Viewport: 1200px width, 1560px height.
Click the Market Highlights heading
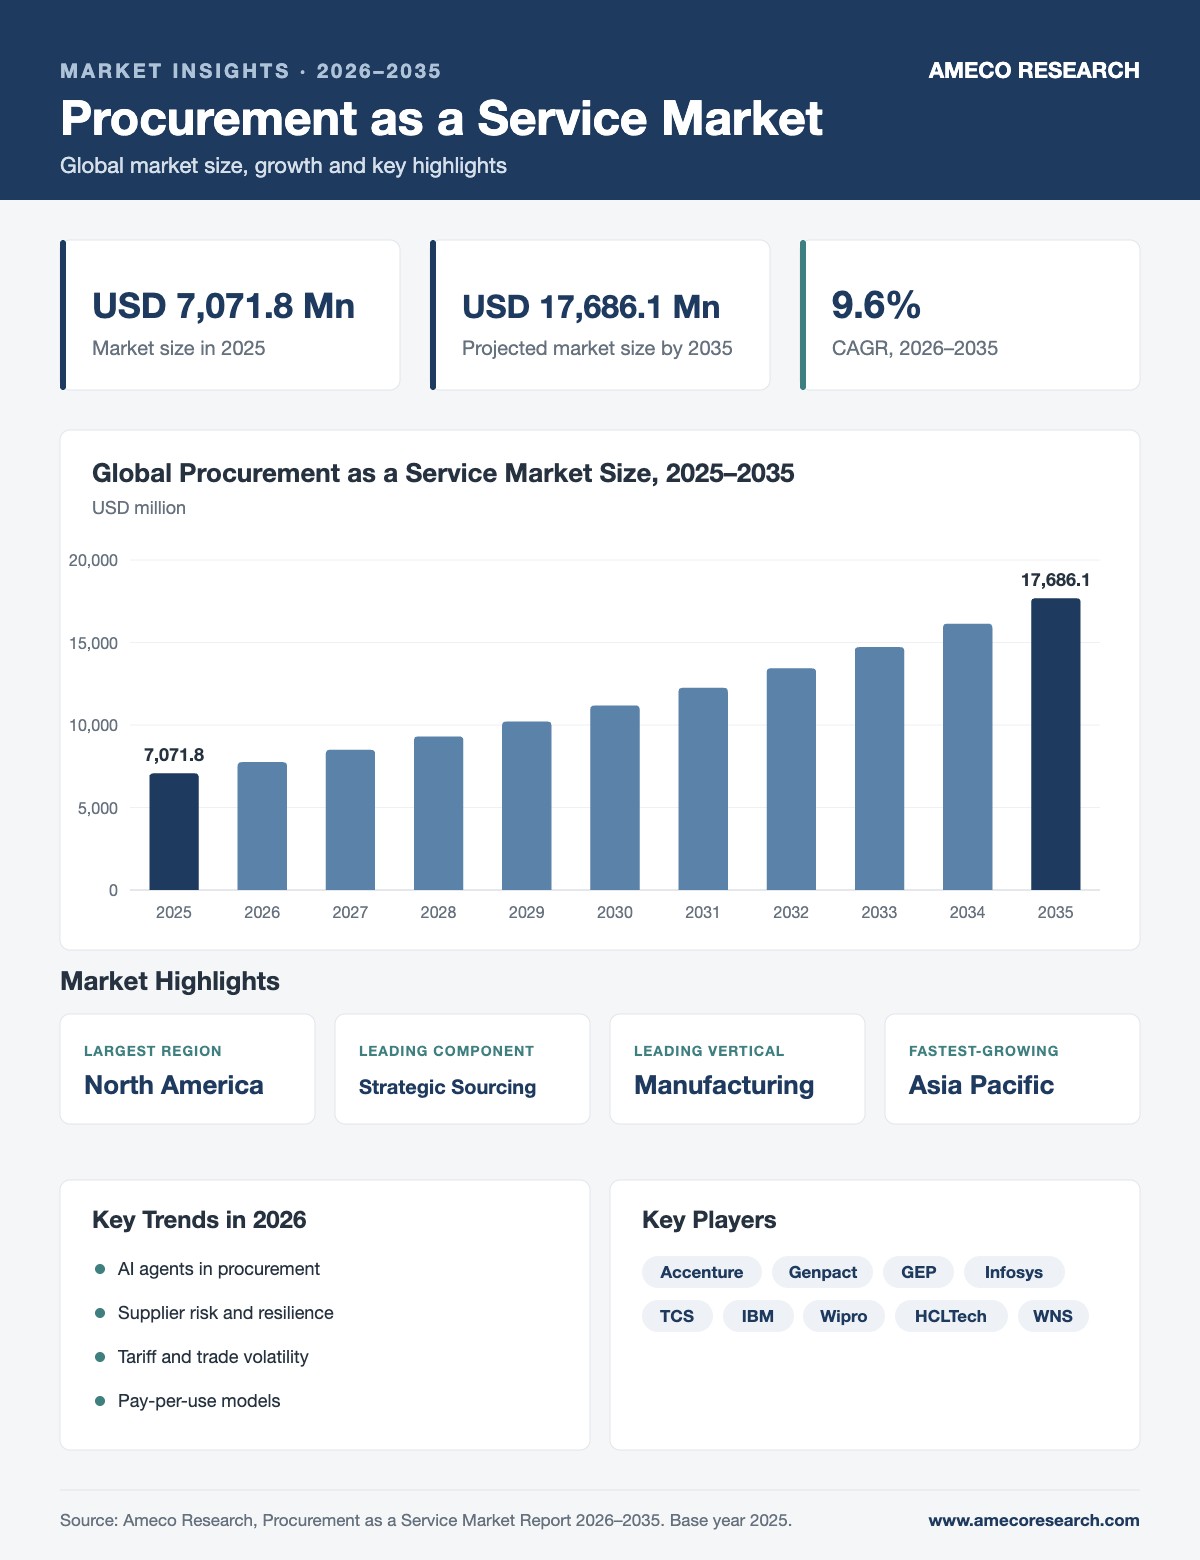170,981
